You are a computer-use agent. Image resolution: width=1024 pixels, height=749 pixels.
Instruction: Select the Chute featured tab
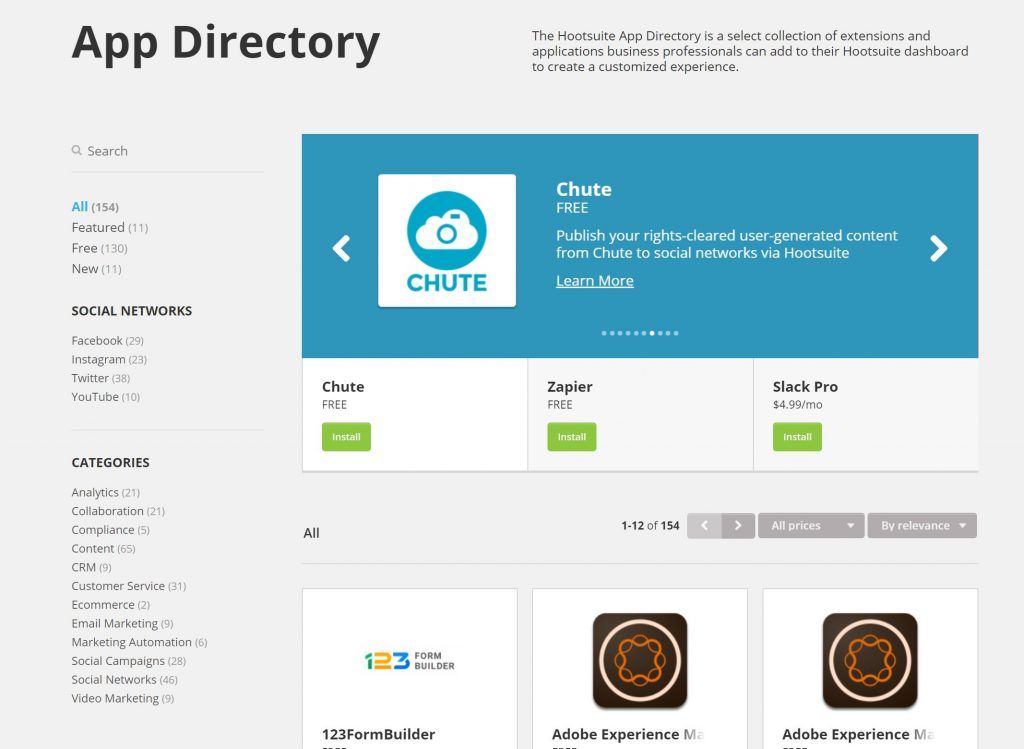415,414
